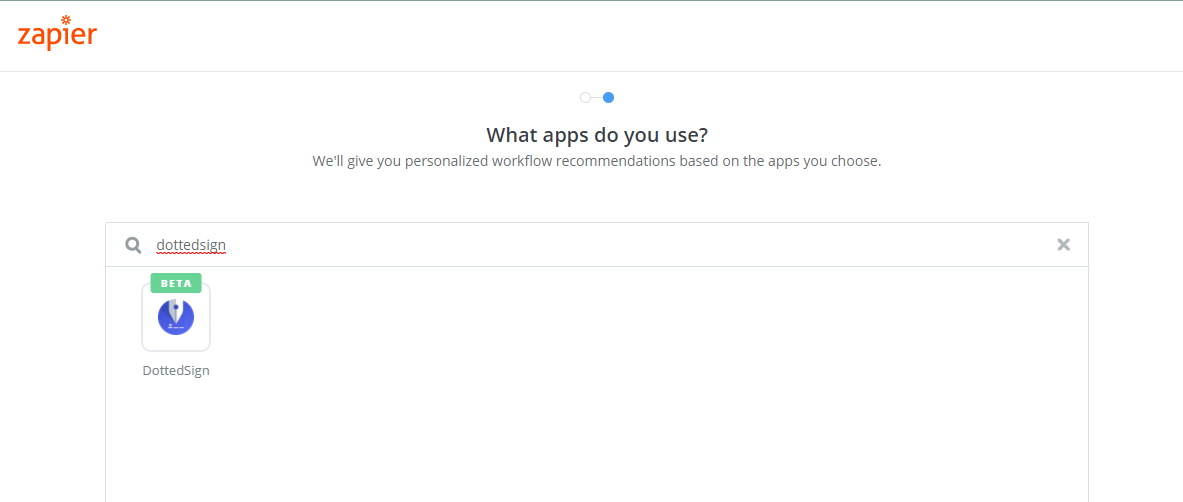Click the orange asterisk above Zapier wordmark

pyautogui.click(x=66, y=20)
